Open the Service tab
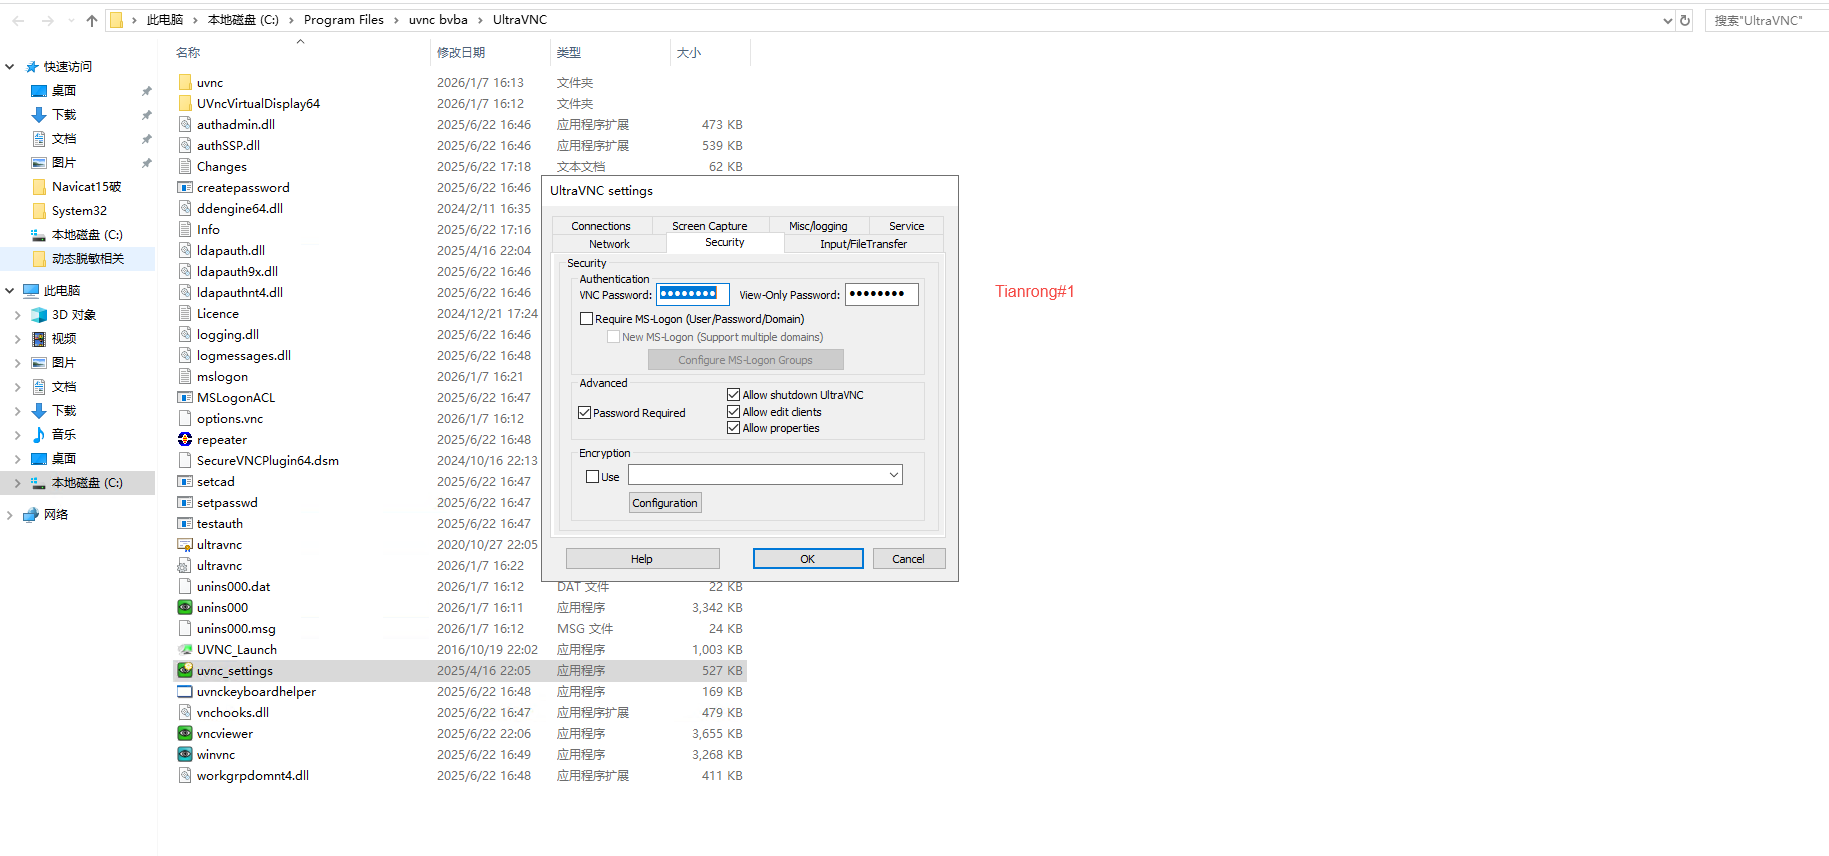The image size is (1829, 856). point(906,226)
